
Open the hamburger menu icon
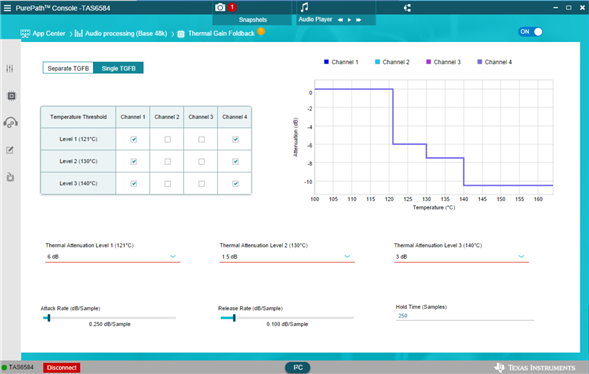coord(7,8)
